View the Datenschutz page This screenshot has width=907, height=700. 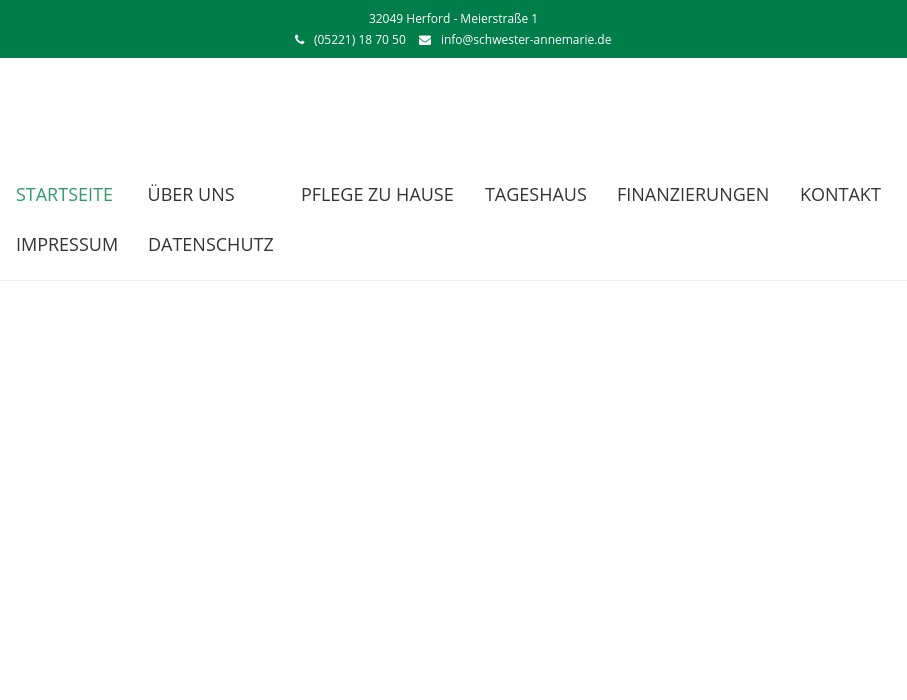[x=210, y=244]
